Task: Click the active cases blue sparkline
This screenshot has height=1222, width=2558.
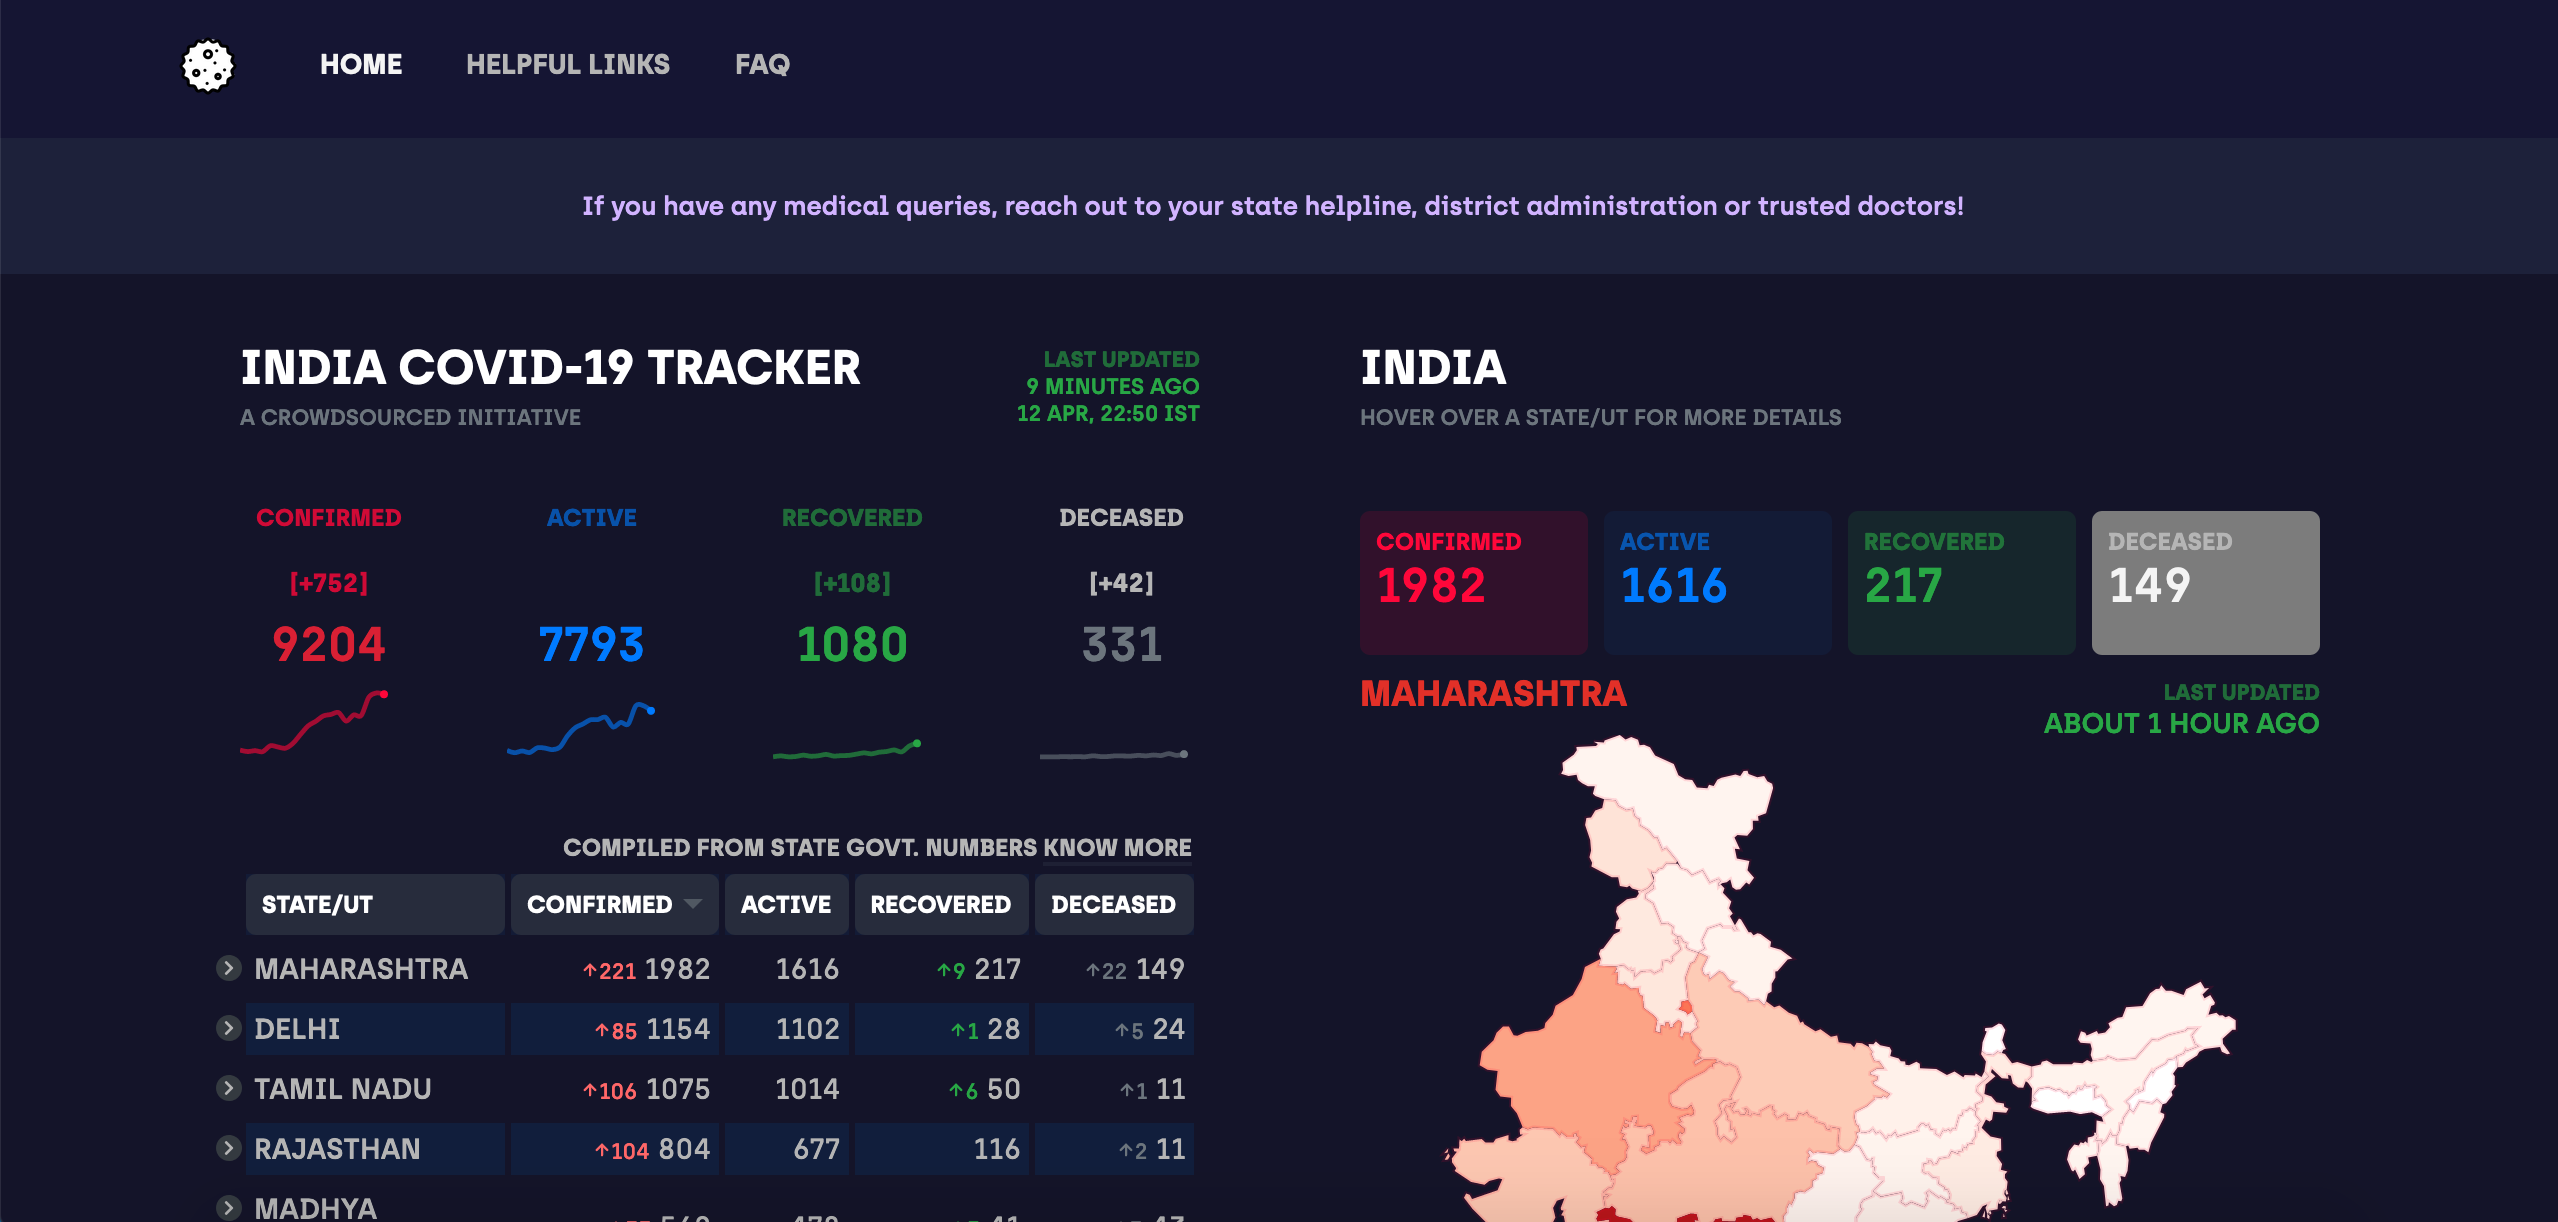Action: coord(581,728)
